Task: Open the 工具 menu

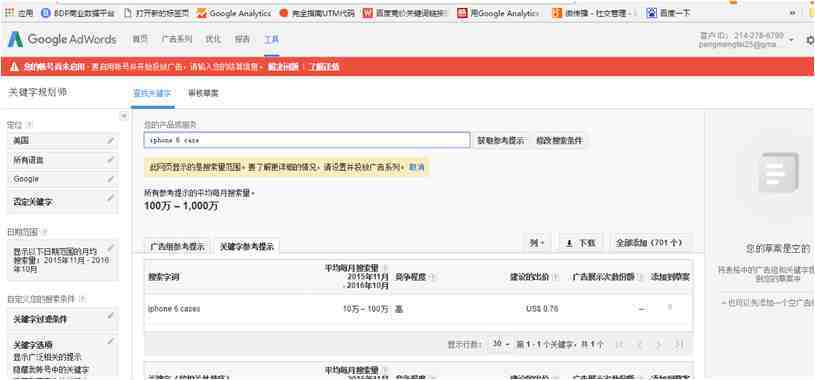Action: [x=271, y=40]
